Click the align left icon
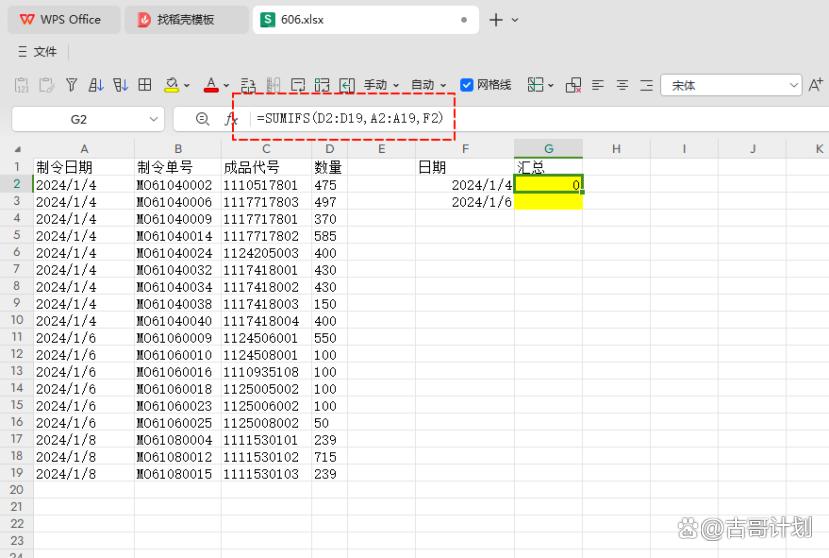829x558 pixels. (599, 86)
